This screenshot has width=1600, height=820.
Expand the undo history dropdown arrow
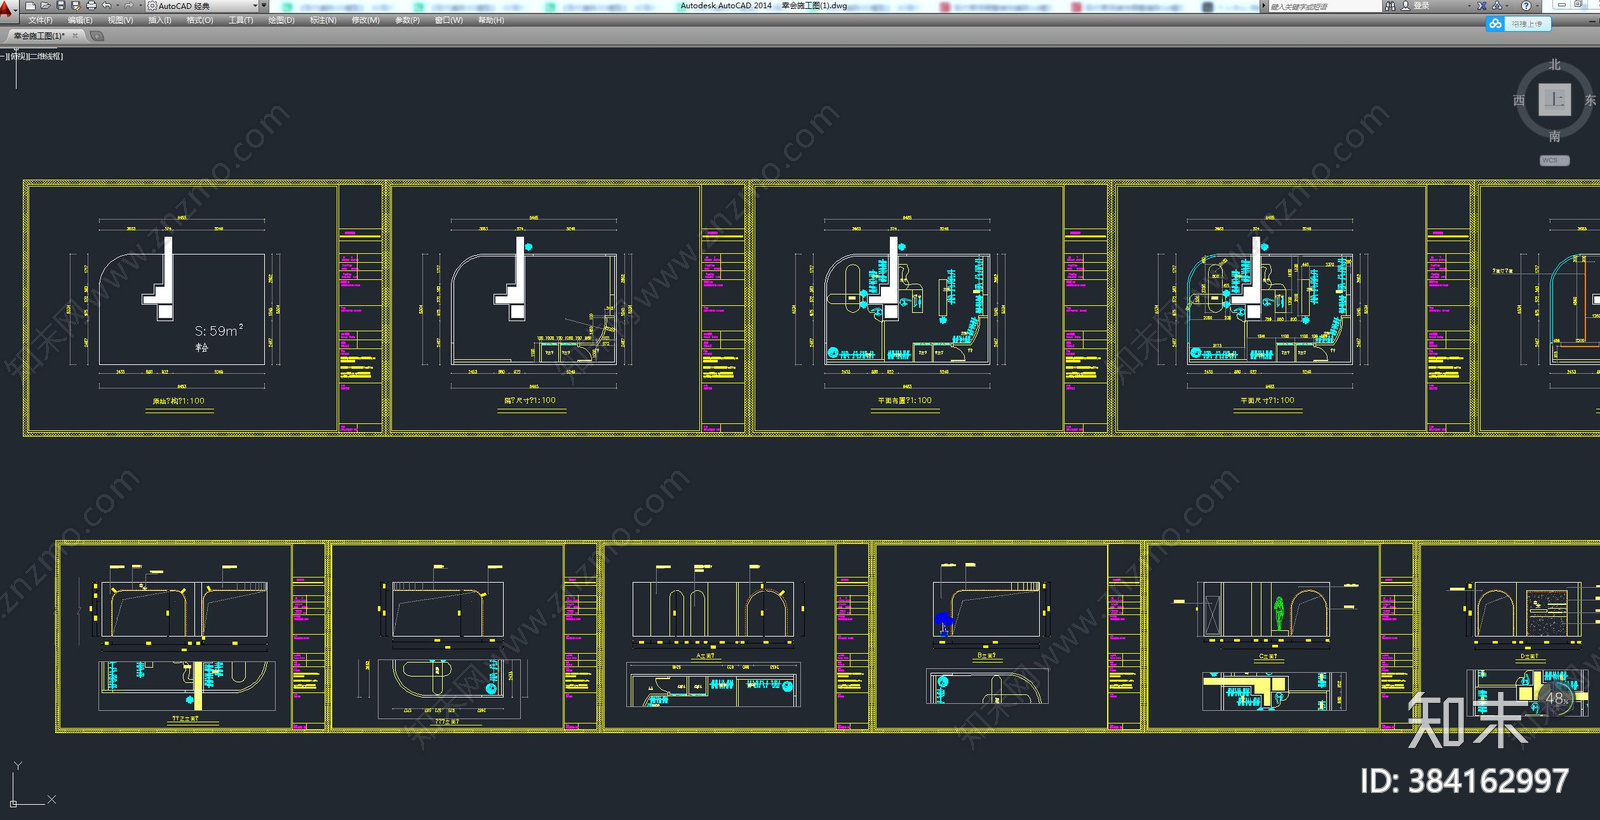point(118,6)
